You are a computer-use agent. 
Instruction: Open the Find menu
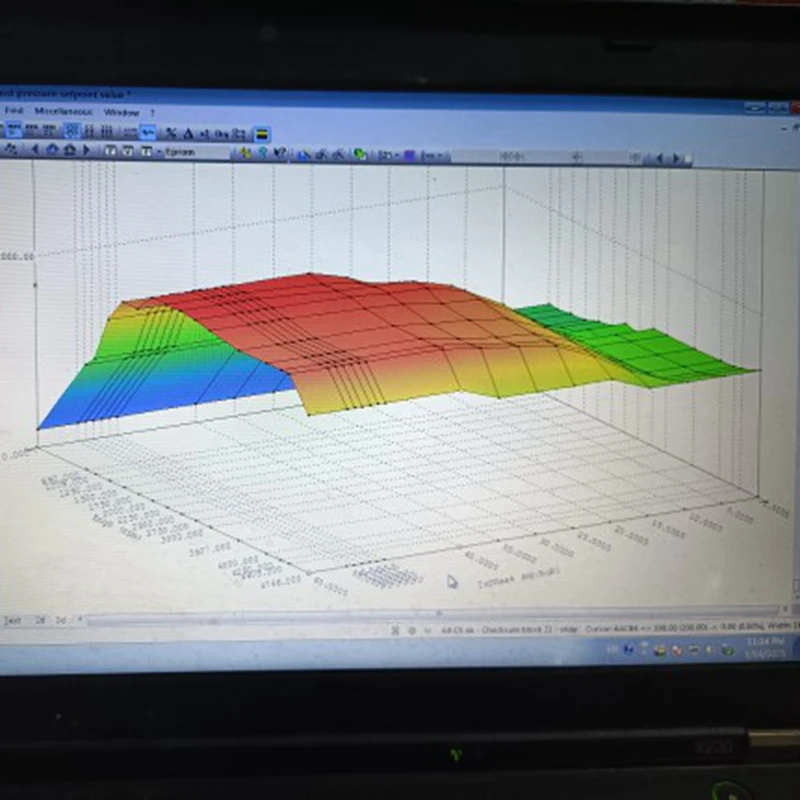point(14,111)
